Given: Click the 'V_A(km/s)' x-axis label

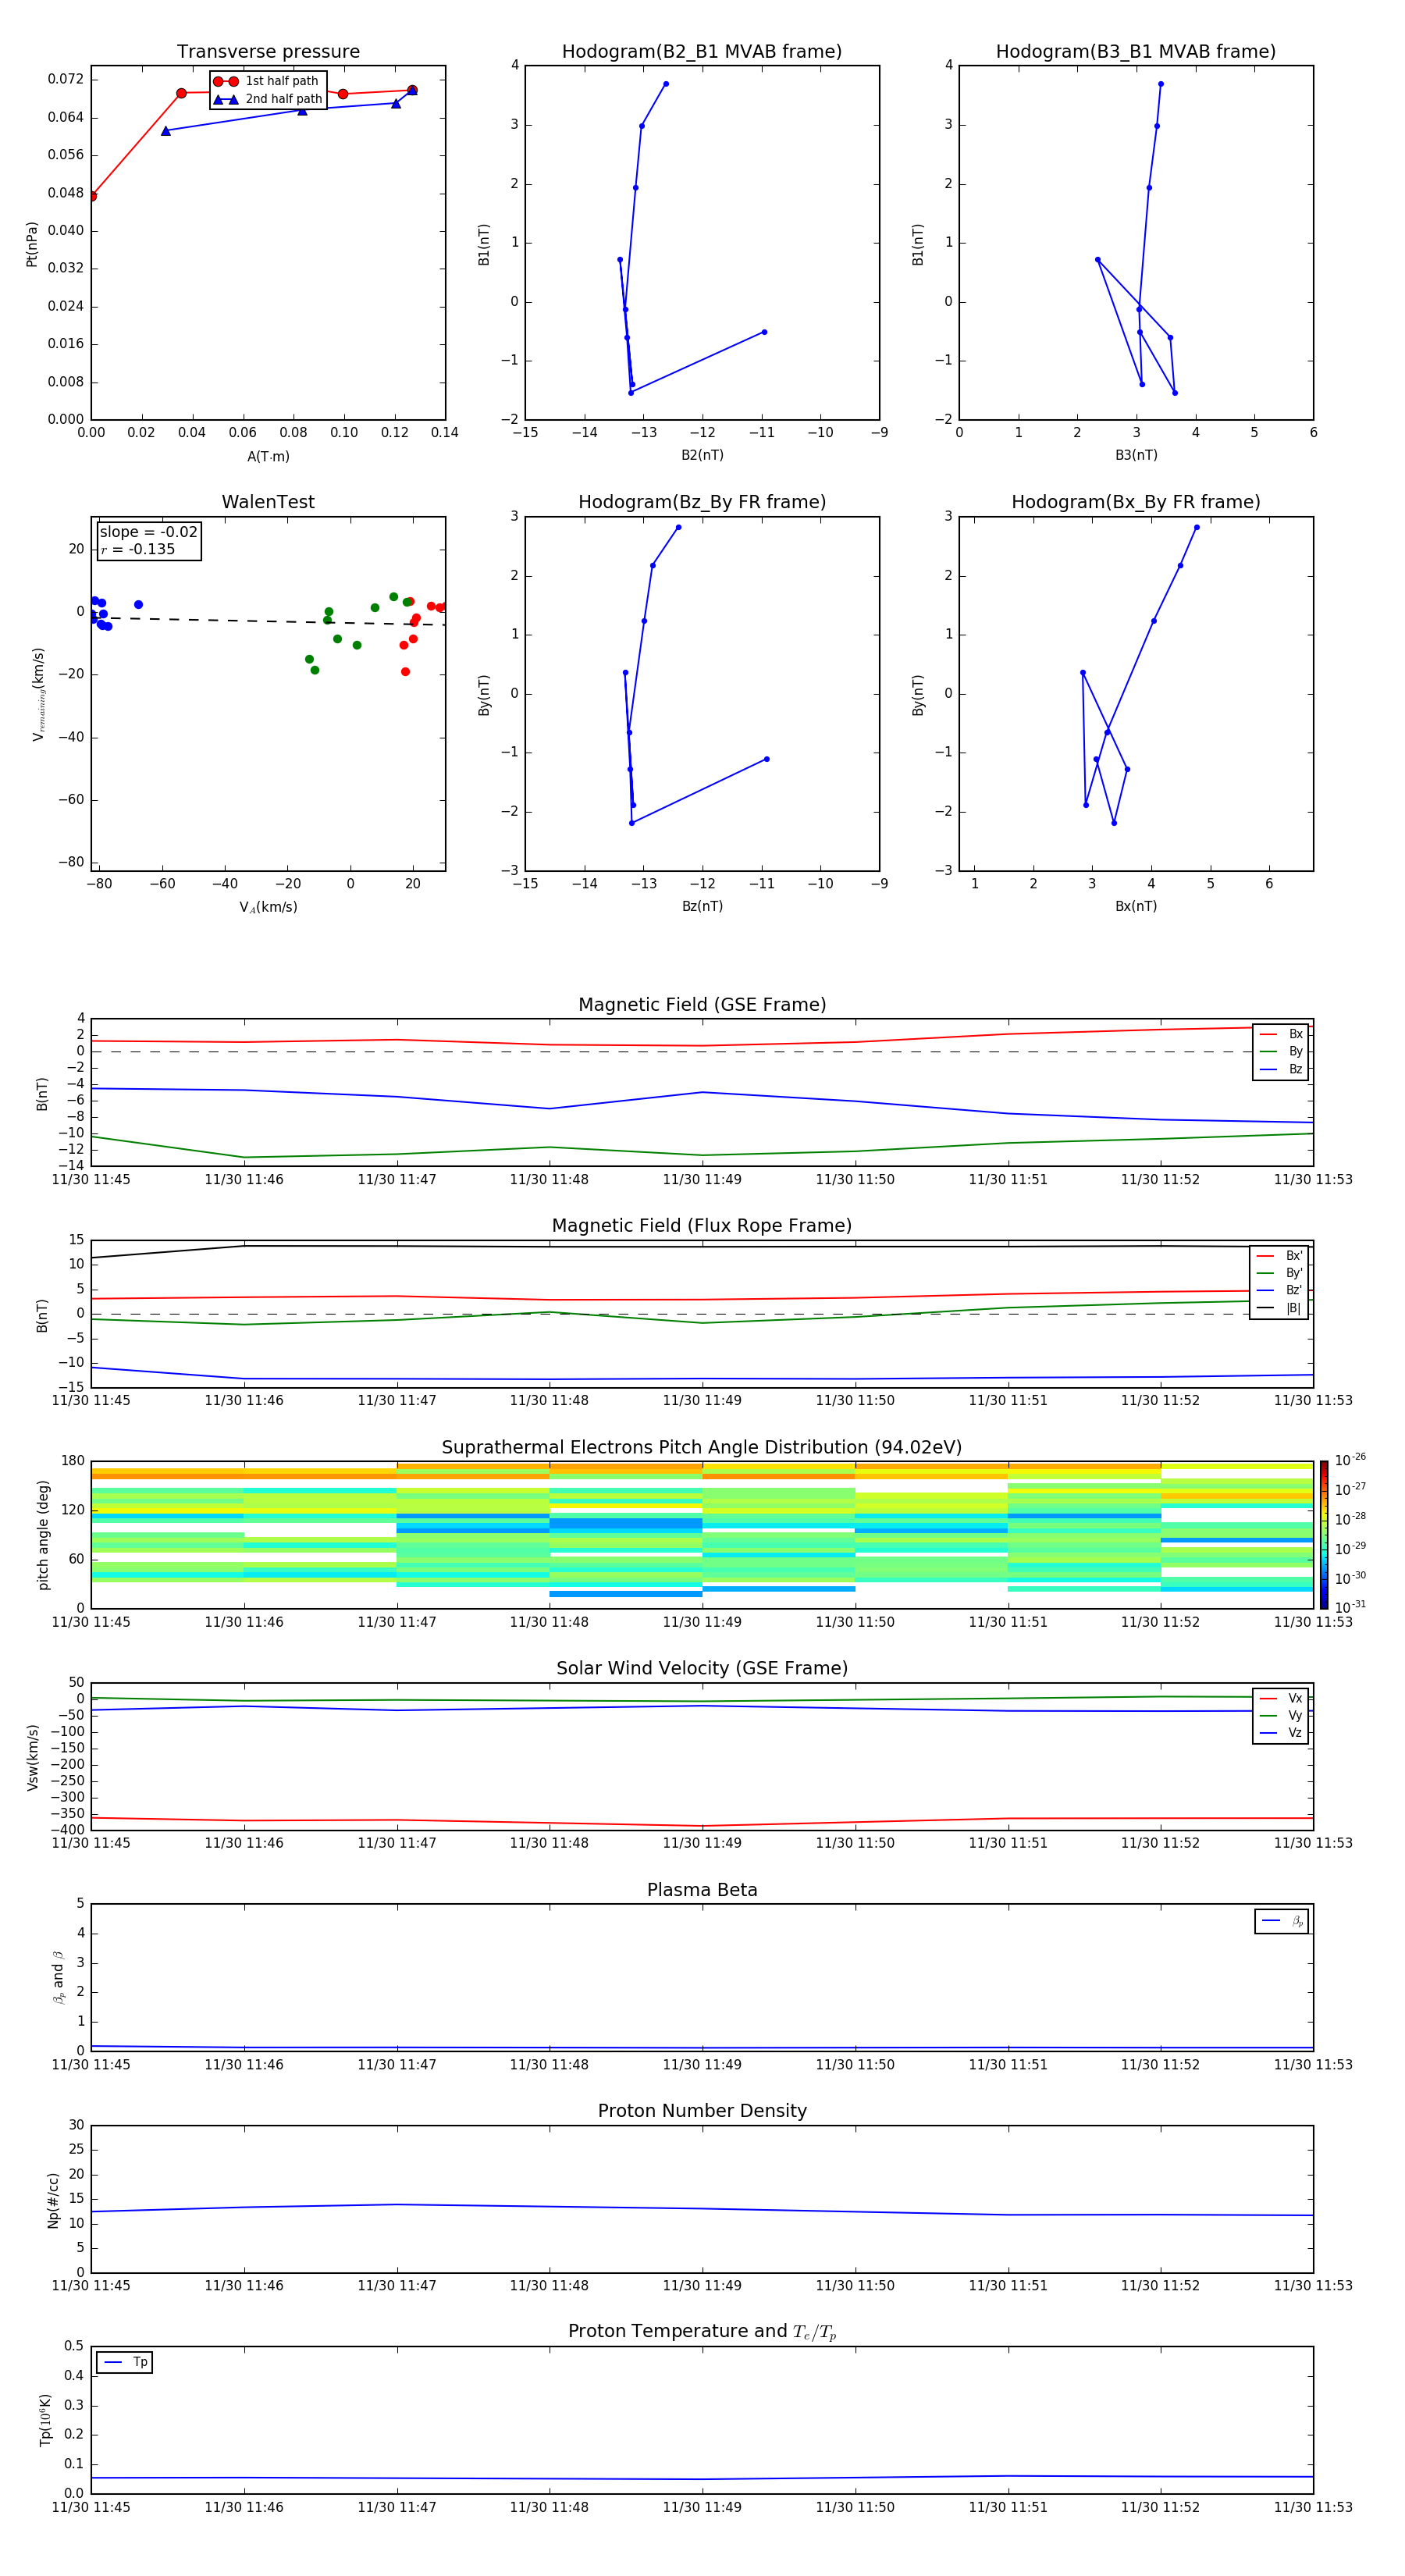Looking at the screenshot, I should [x=268, y=907].
